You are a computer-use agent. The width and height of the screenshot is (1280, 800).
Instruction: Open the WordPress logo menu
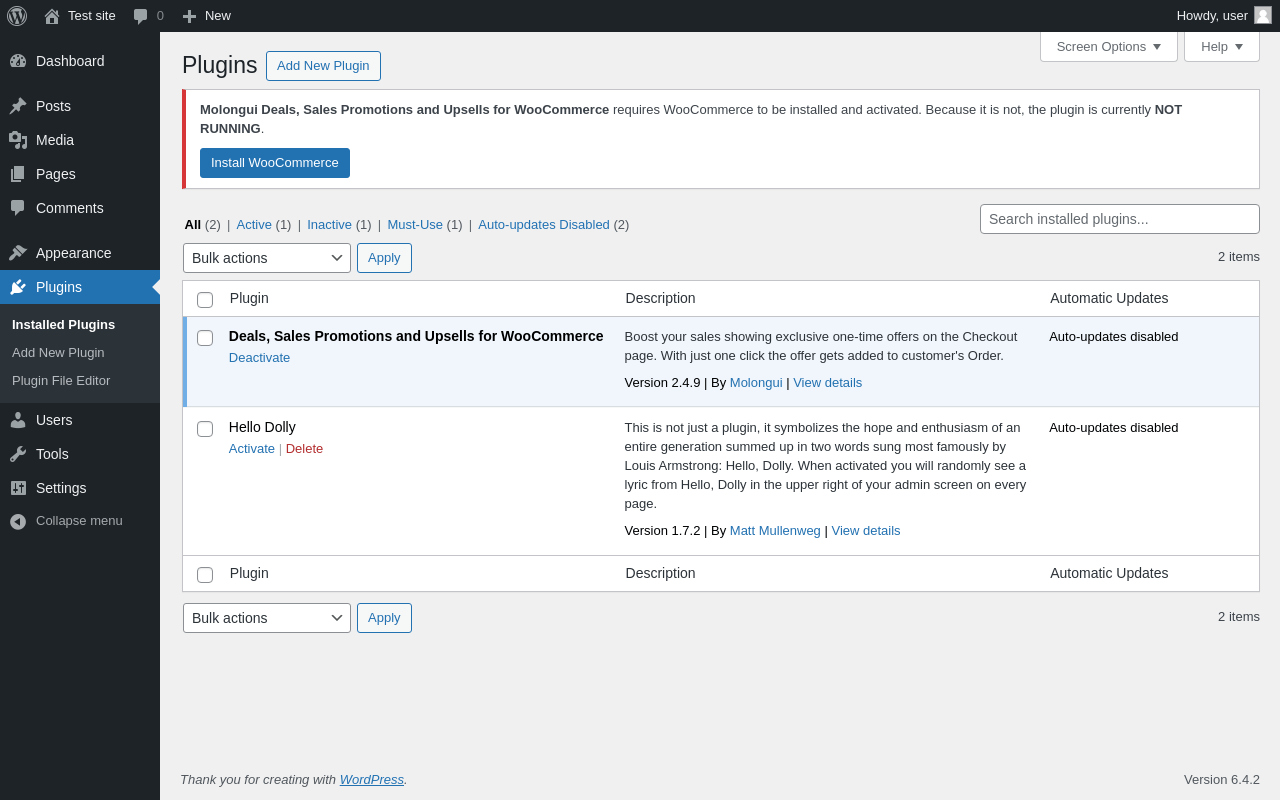pyautogui.click(x=17, y=16)
